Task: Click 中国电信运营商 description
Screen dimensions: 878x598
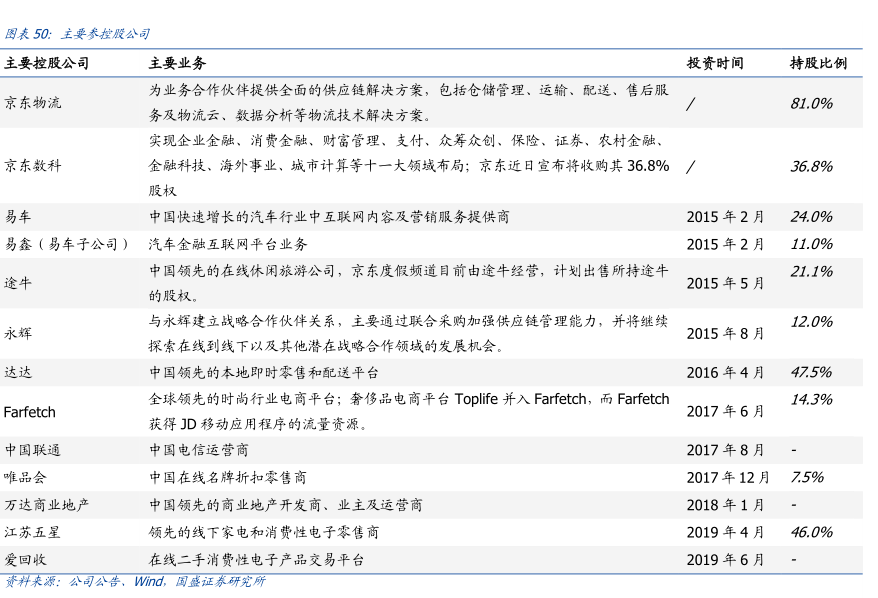Action: [199, 450]
